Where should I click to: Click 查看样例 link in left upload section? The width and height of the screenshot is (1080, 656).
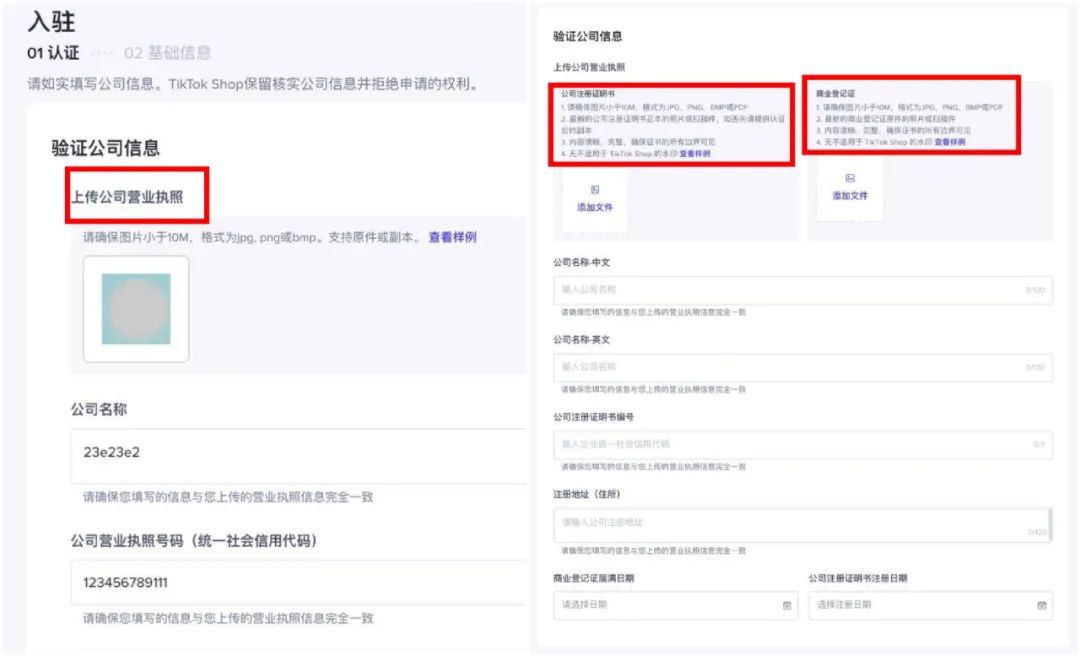coord(452,237)
